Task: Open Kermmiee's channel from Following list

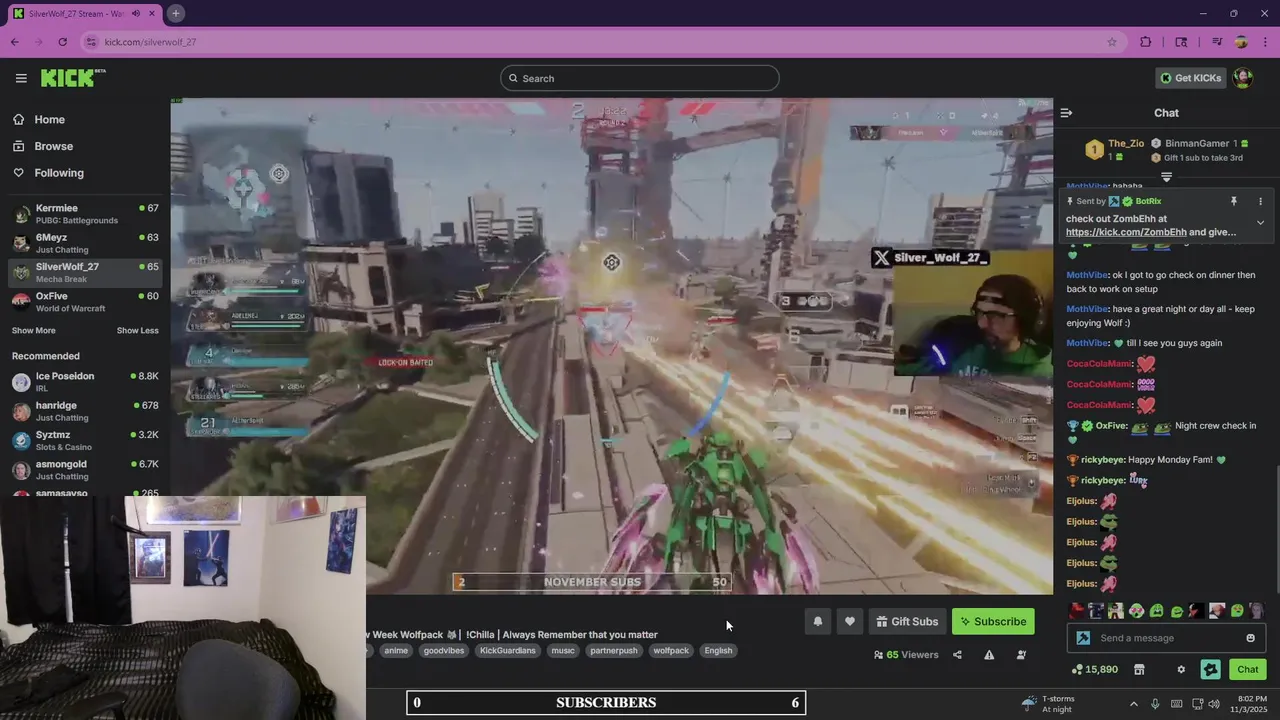Action: (x=85, y=213)
